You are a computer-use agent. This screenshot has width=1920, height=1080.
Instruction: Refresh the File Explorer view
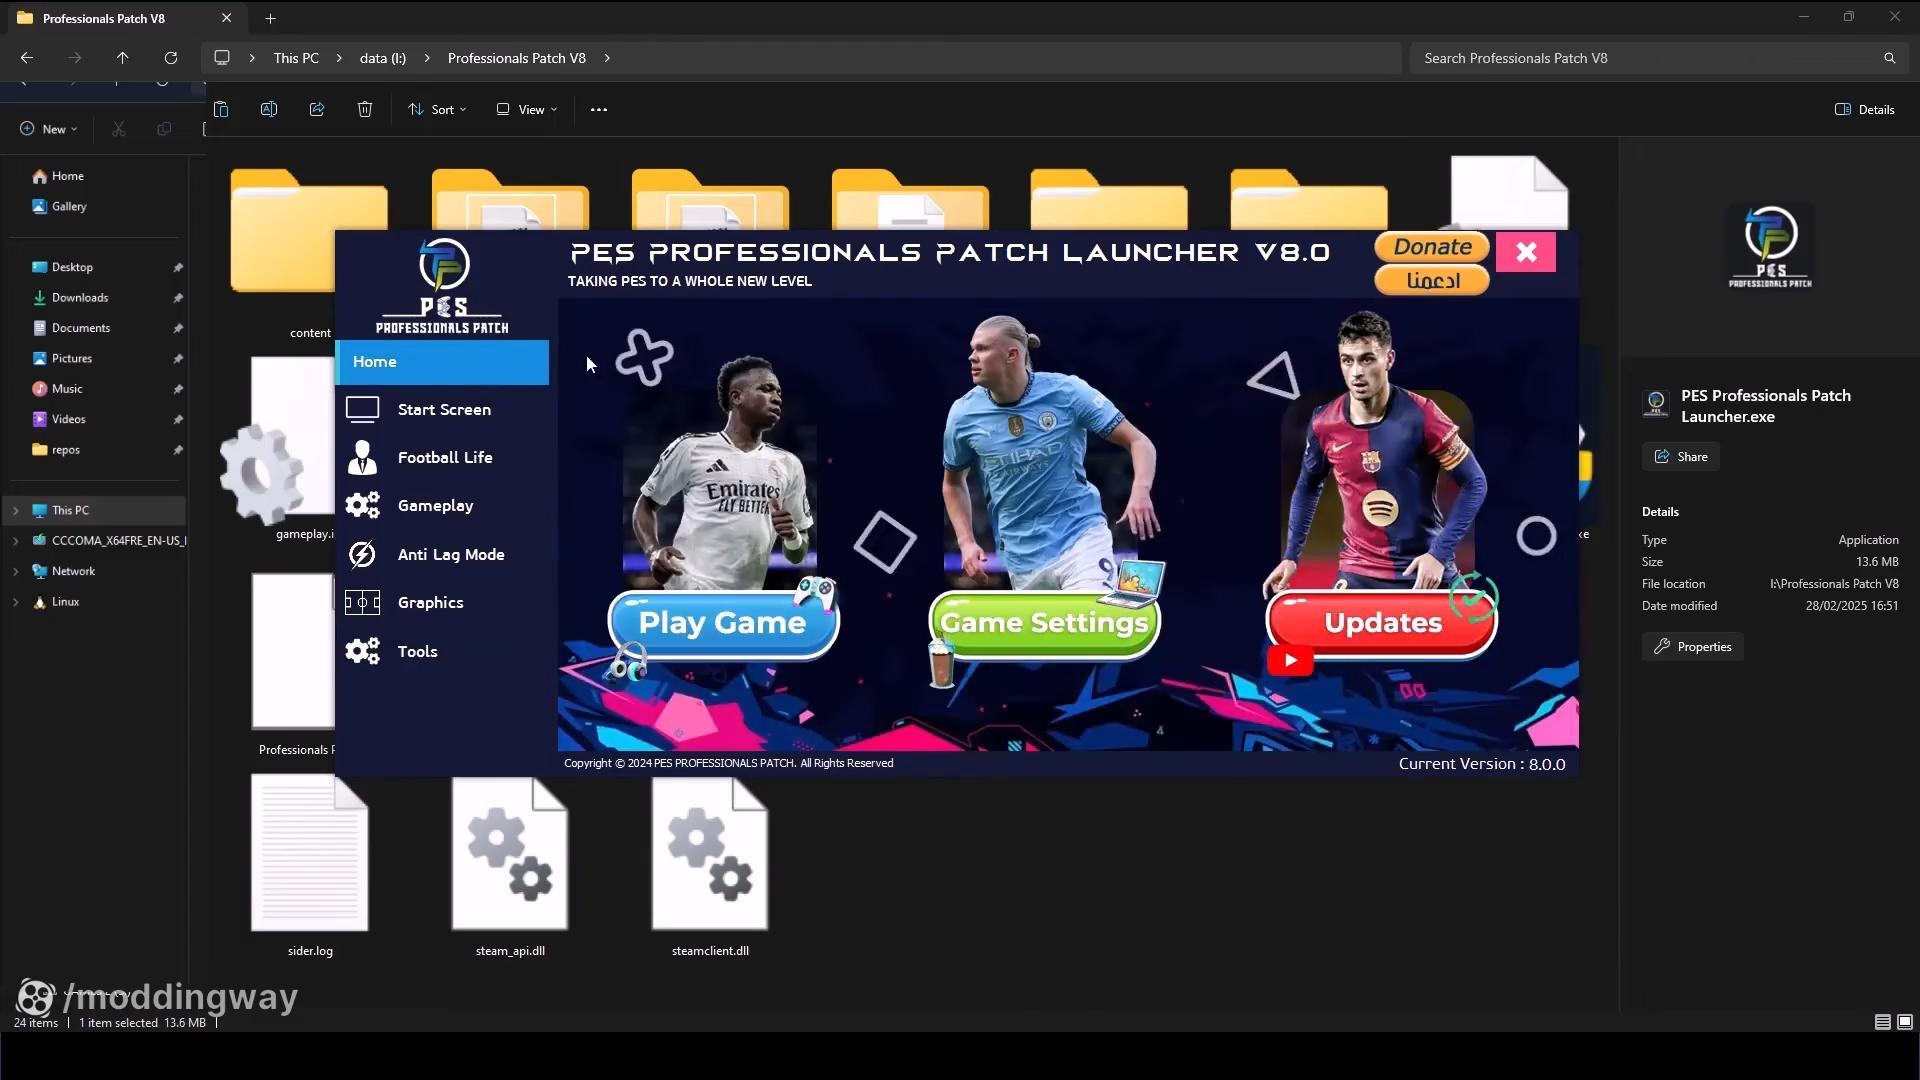tap(171, 58)
